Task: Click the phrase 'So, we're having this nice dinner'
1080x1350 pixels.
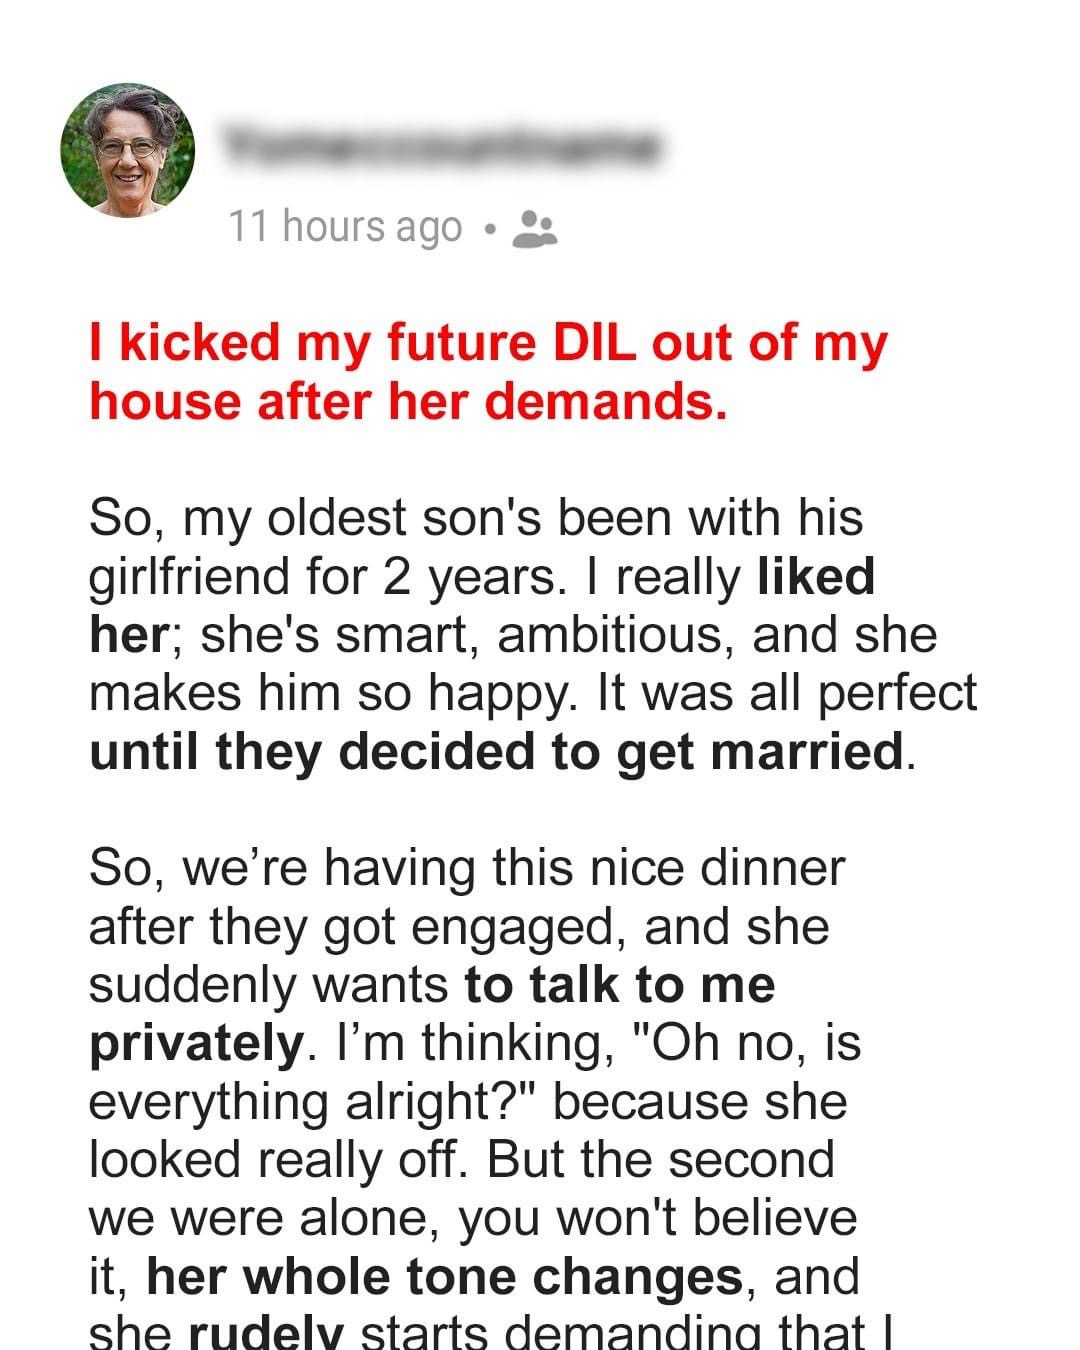Action: click(467, 867)
